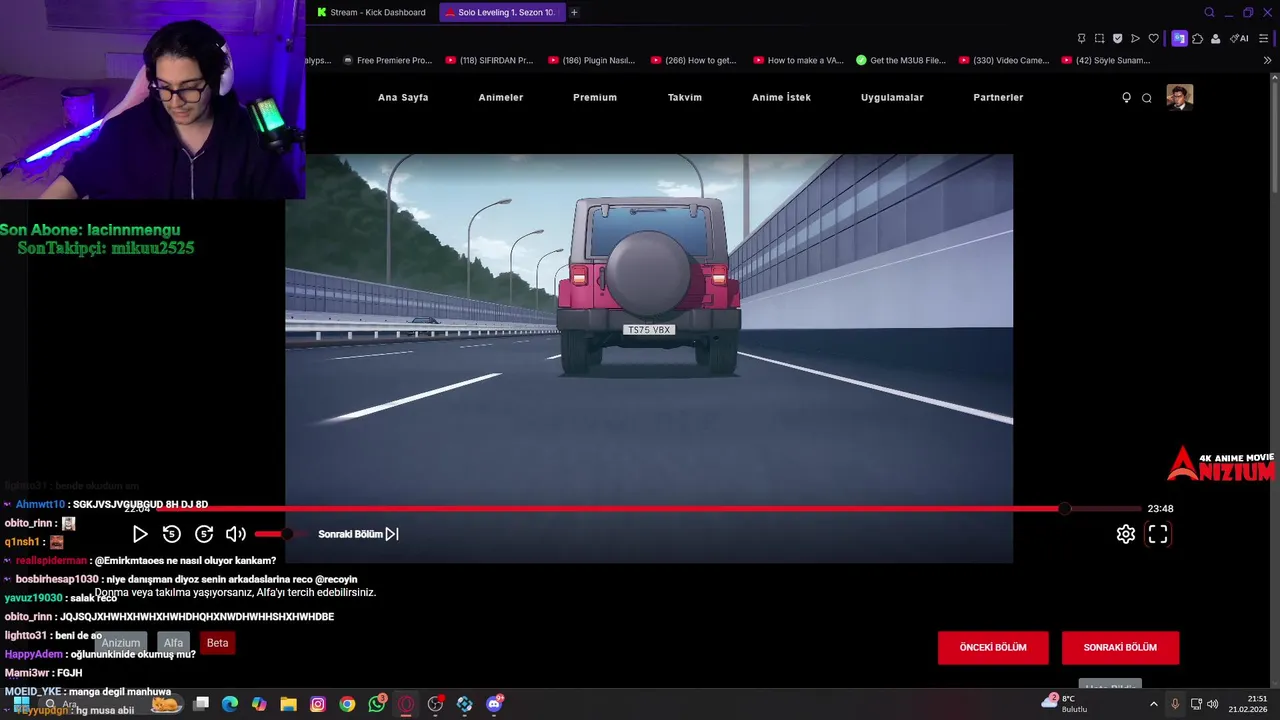Select the Solo Leveling 1. Sezon tab

tap(501, 12)
